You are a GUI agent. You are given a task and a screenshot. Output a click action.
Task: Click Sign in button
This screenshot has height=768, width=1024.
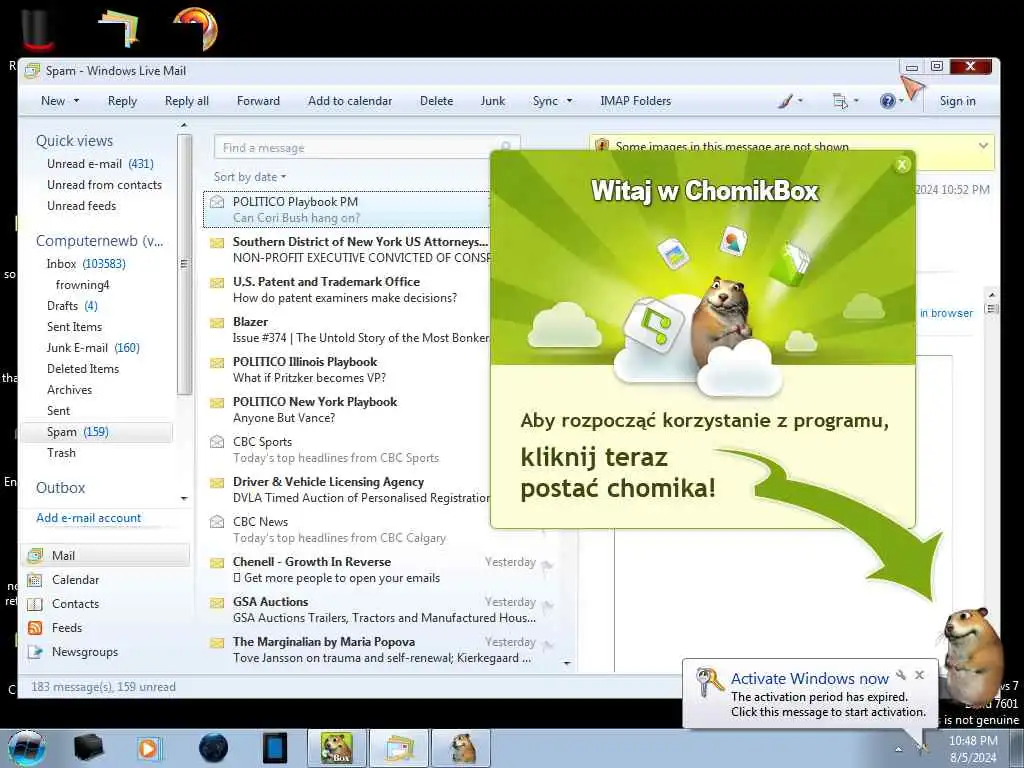click(957, 101)
